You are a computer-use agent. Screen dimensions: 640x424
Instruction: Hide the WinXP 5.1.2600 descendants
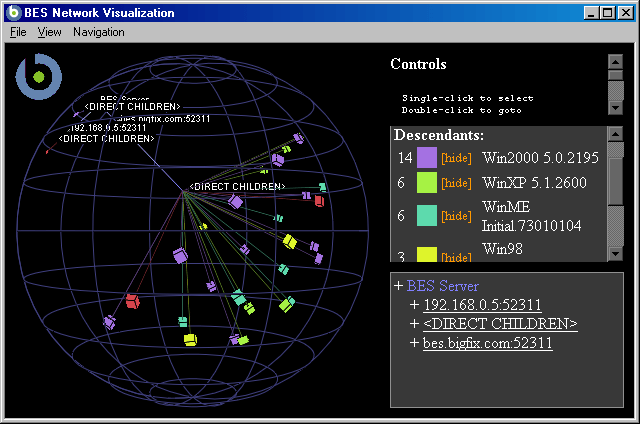pos(456,183)
